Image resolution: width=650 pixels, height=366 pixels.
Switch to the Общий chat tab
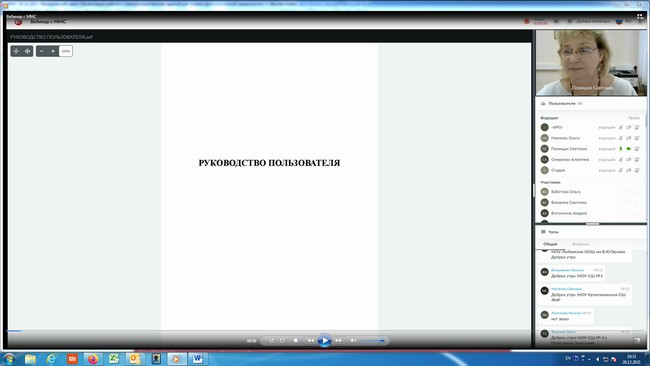[x=550, y=244]
